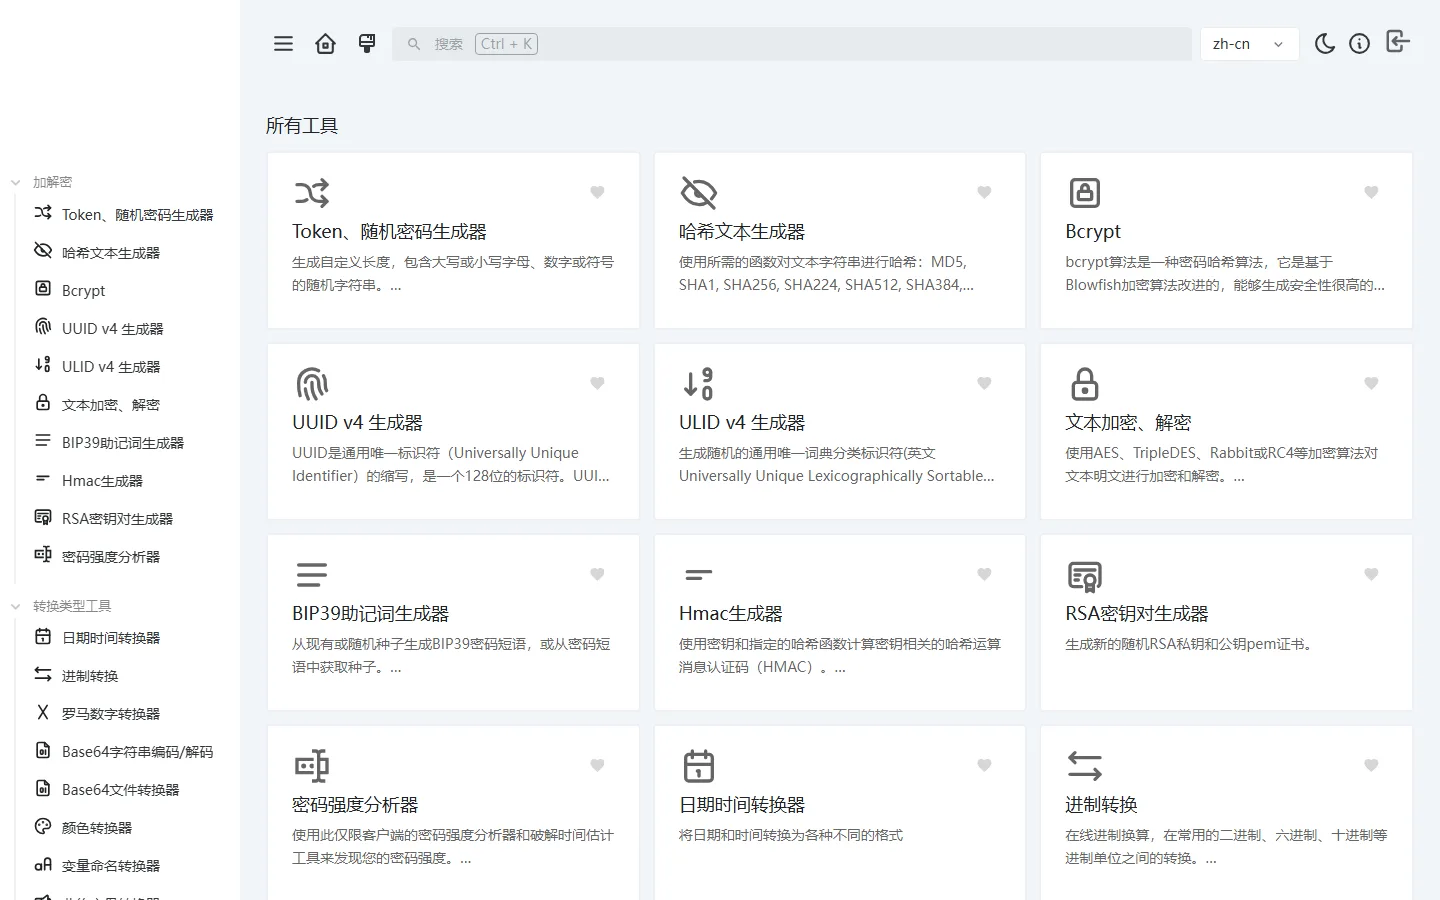The image size is (1440, 900).
Task: Click the 所有工具 heading
Action: pyautogui.click(x=302, y=126)
